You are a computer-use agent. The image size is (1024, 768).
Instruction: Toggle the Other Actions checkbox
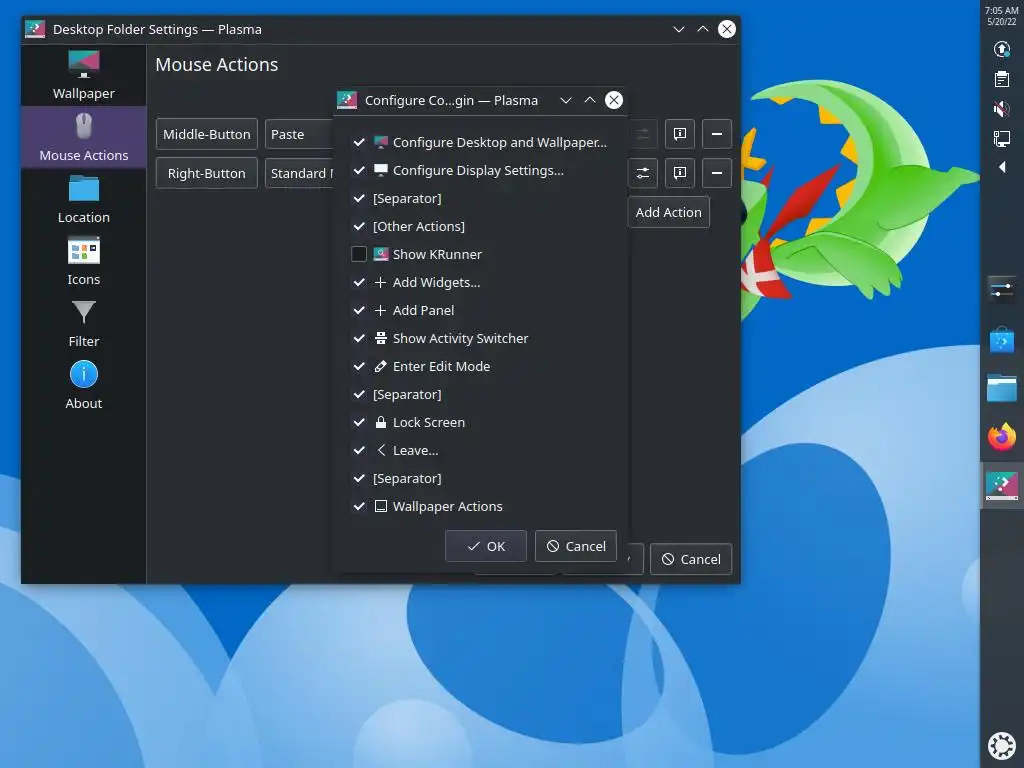point(359,226)
